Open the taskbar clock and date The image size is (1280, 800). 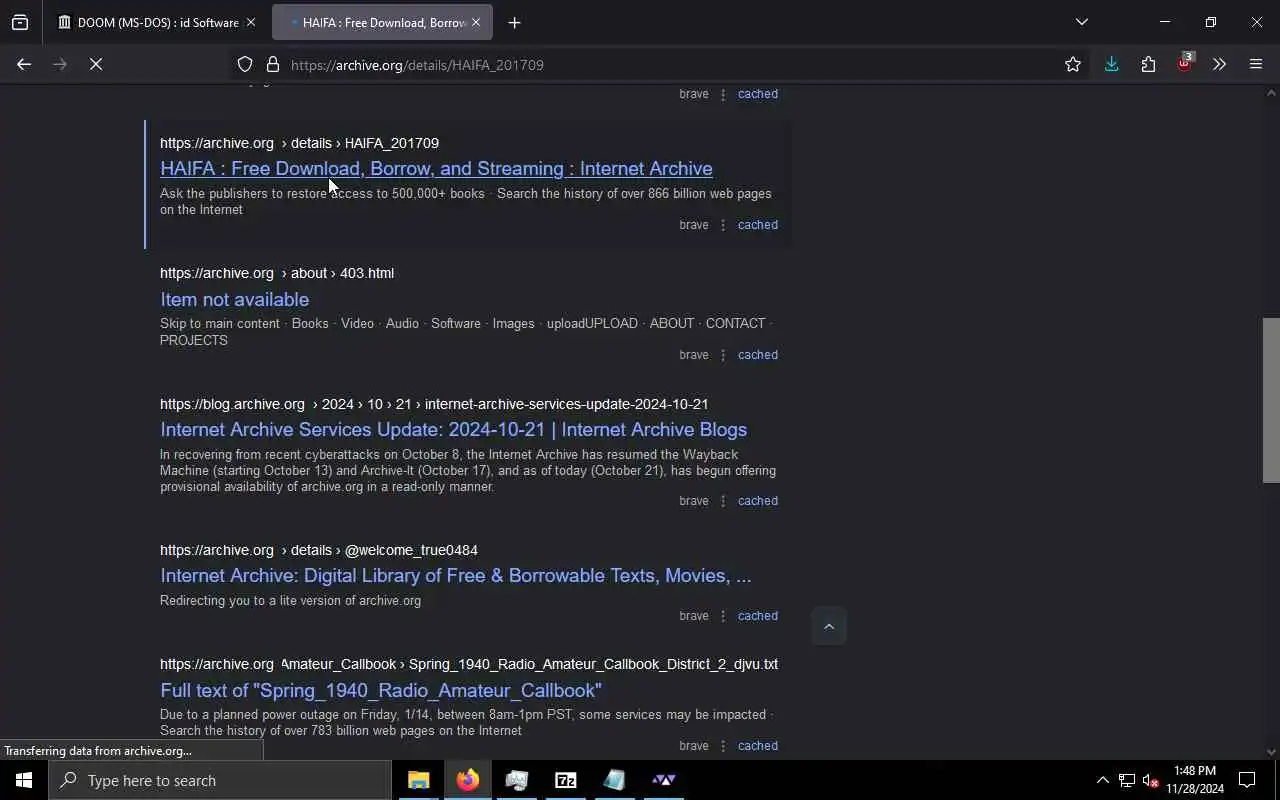coord(1195,780)
